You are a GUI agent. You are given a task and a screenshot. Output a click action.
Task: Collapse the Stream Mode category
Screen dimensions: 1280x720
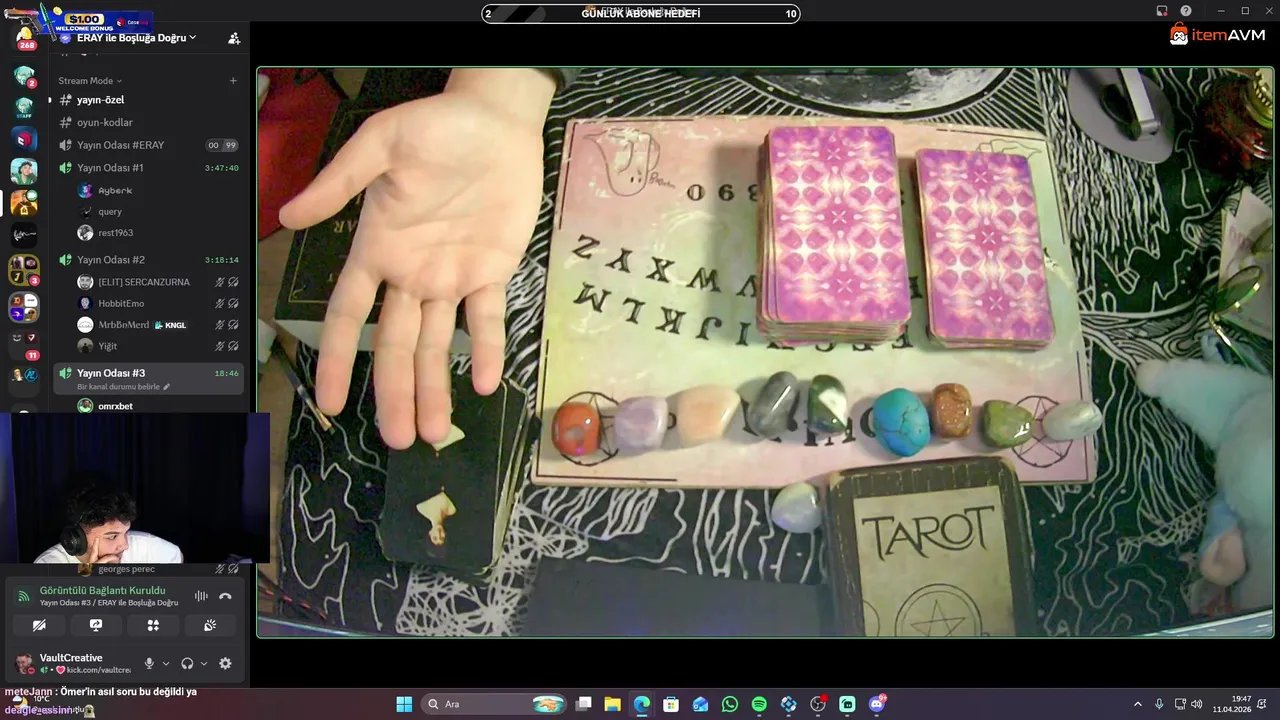pyautogui.click(x=90, y=81)
